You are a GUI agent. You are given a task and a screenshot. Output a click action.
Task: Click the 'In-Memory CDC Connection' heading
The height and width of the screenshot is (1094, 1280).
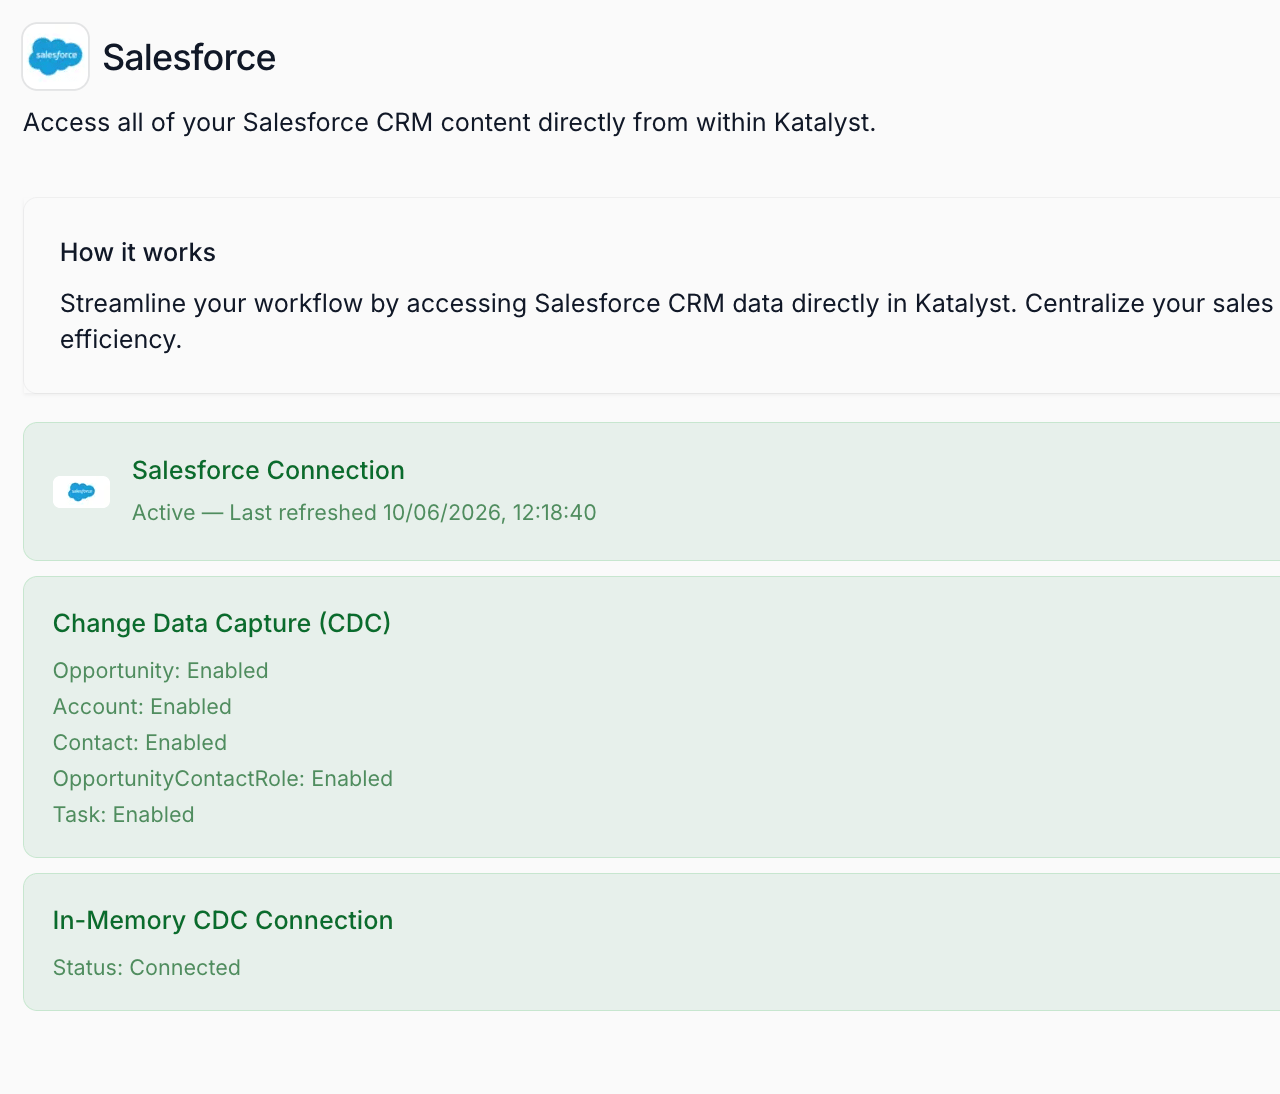click(223, 920)
